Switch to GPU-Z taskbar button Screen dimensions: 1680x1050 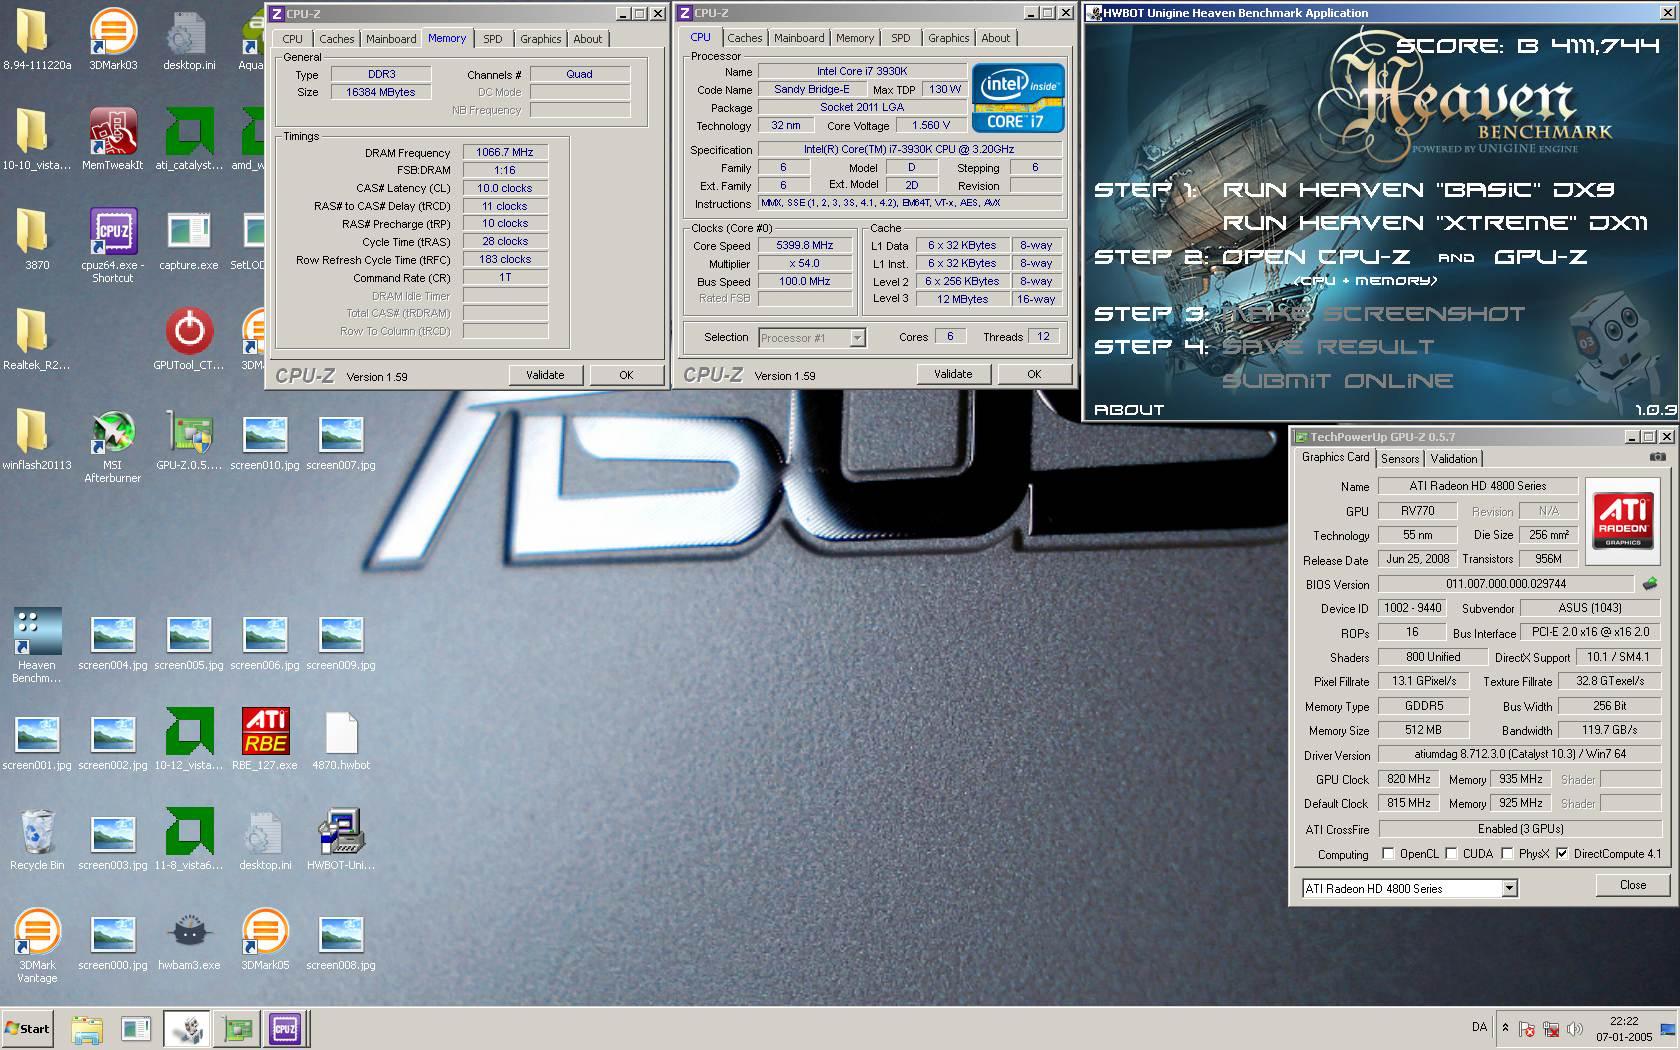pos(238,1029)
